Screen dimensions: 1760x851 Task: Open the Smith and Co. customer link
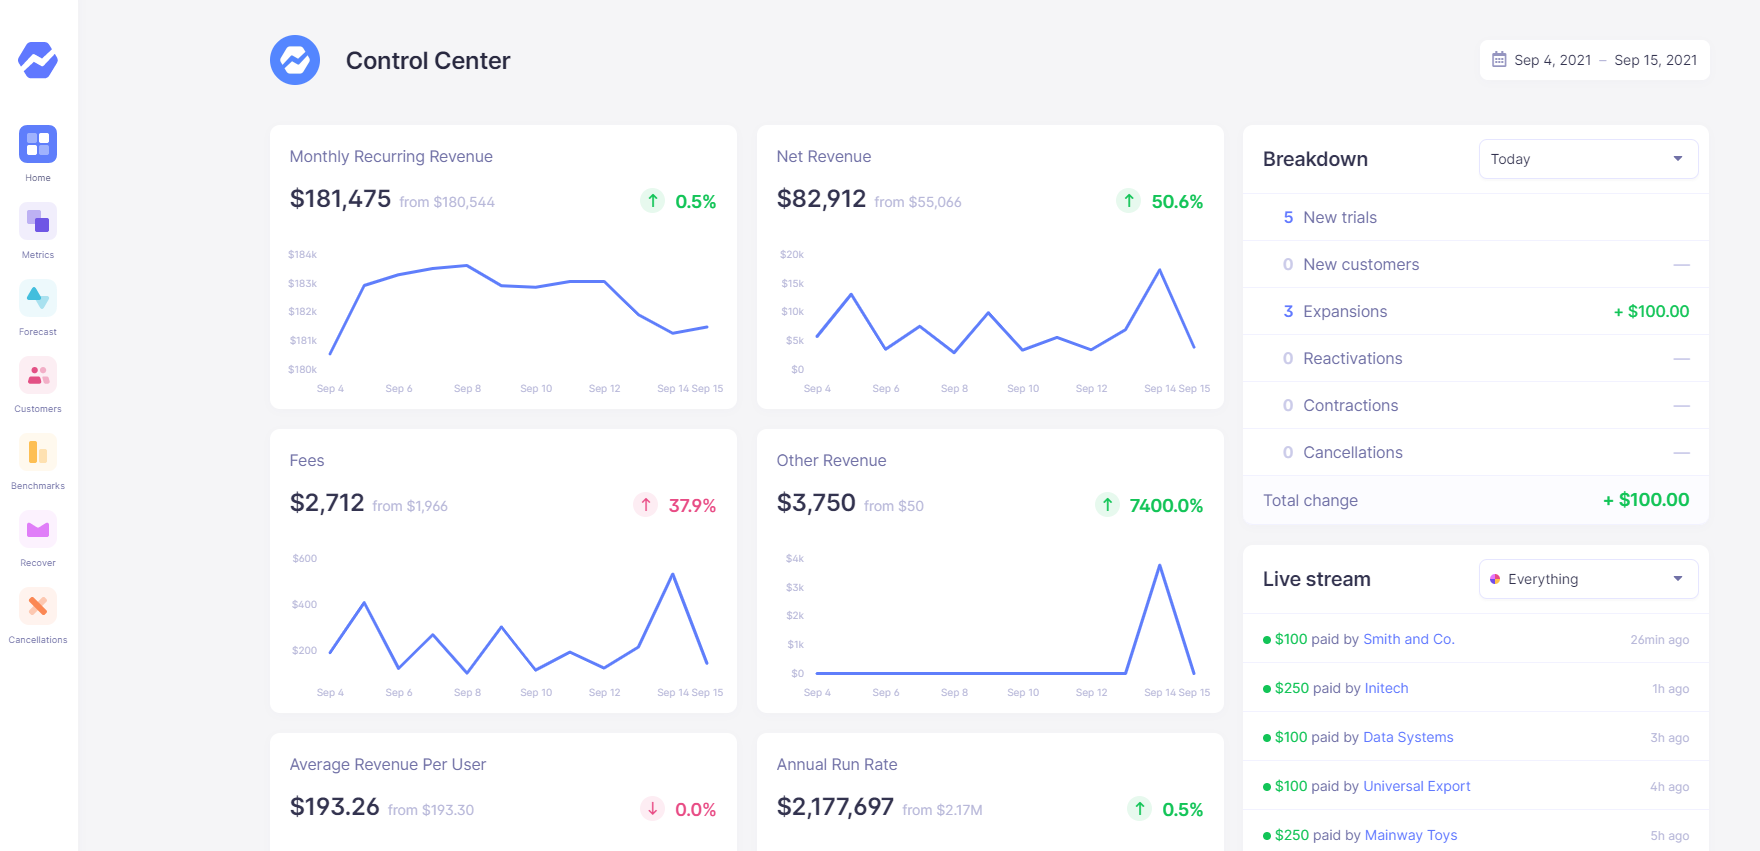pos(1408,639)
